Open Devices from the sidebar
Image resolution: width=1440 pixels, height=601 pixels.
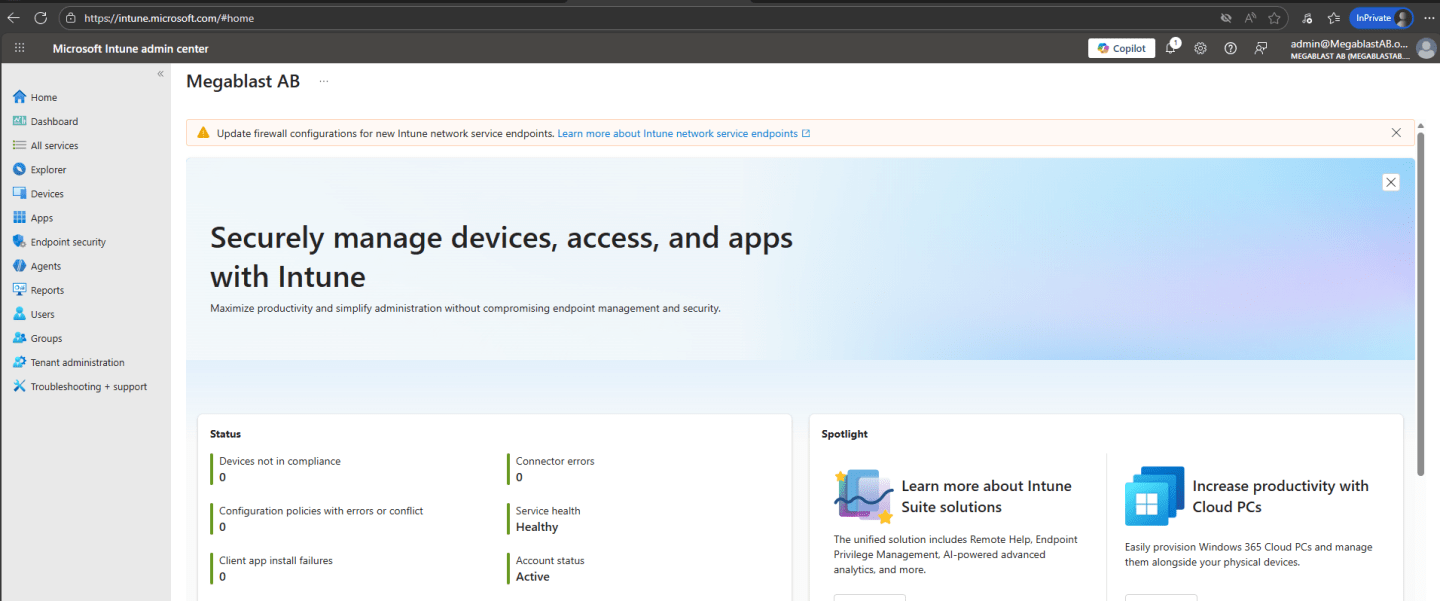[45, 193]
